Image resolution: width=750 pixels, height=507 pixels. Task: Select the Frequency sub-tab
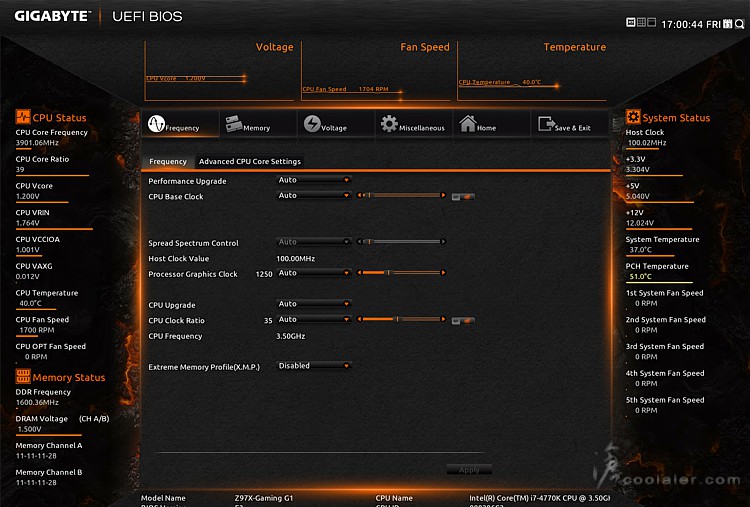click(168, 162)
